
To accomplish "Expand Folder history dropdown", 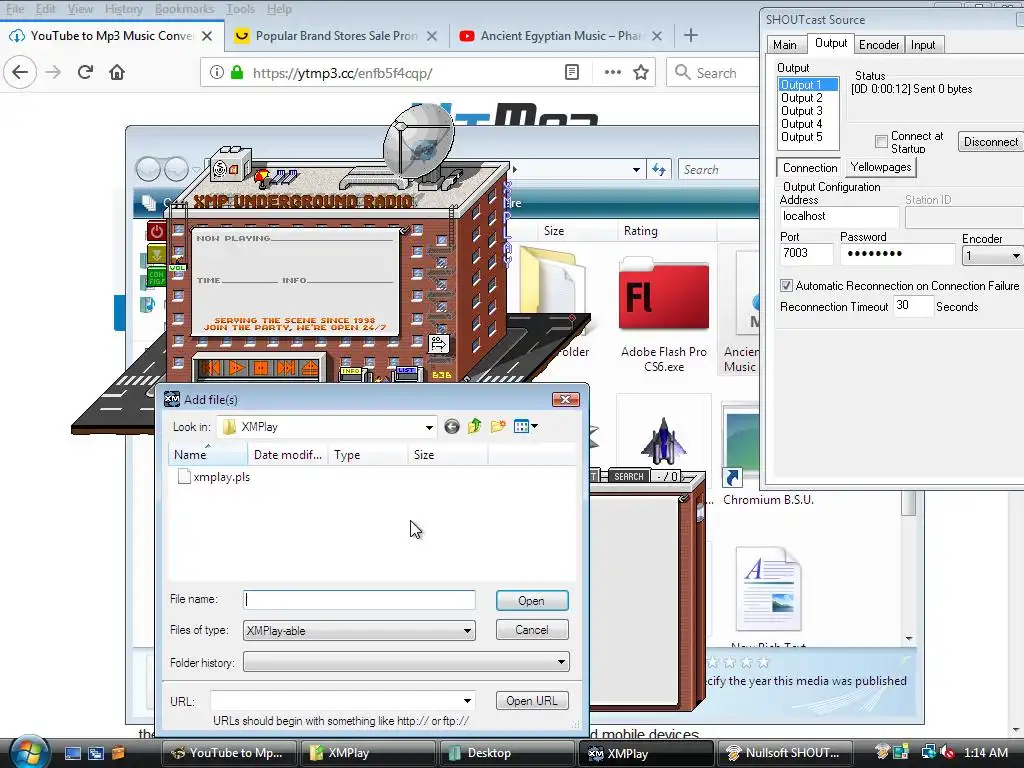I will [561, 662].
